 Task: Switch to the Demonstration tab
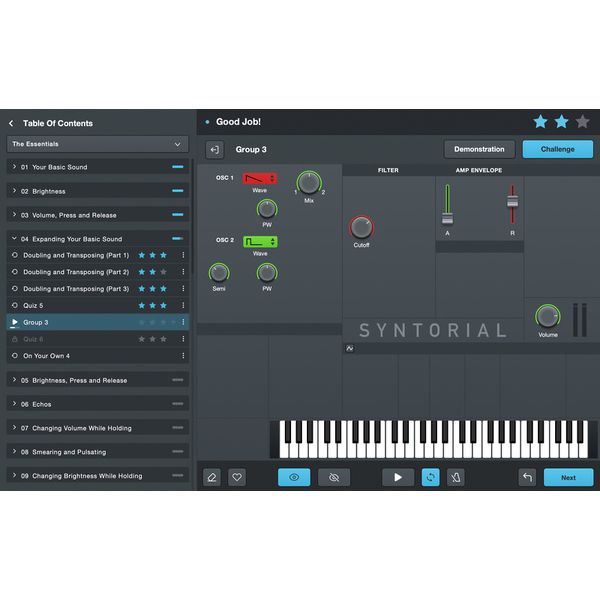479,149
